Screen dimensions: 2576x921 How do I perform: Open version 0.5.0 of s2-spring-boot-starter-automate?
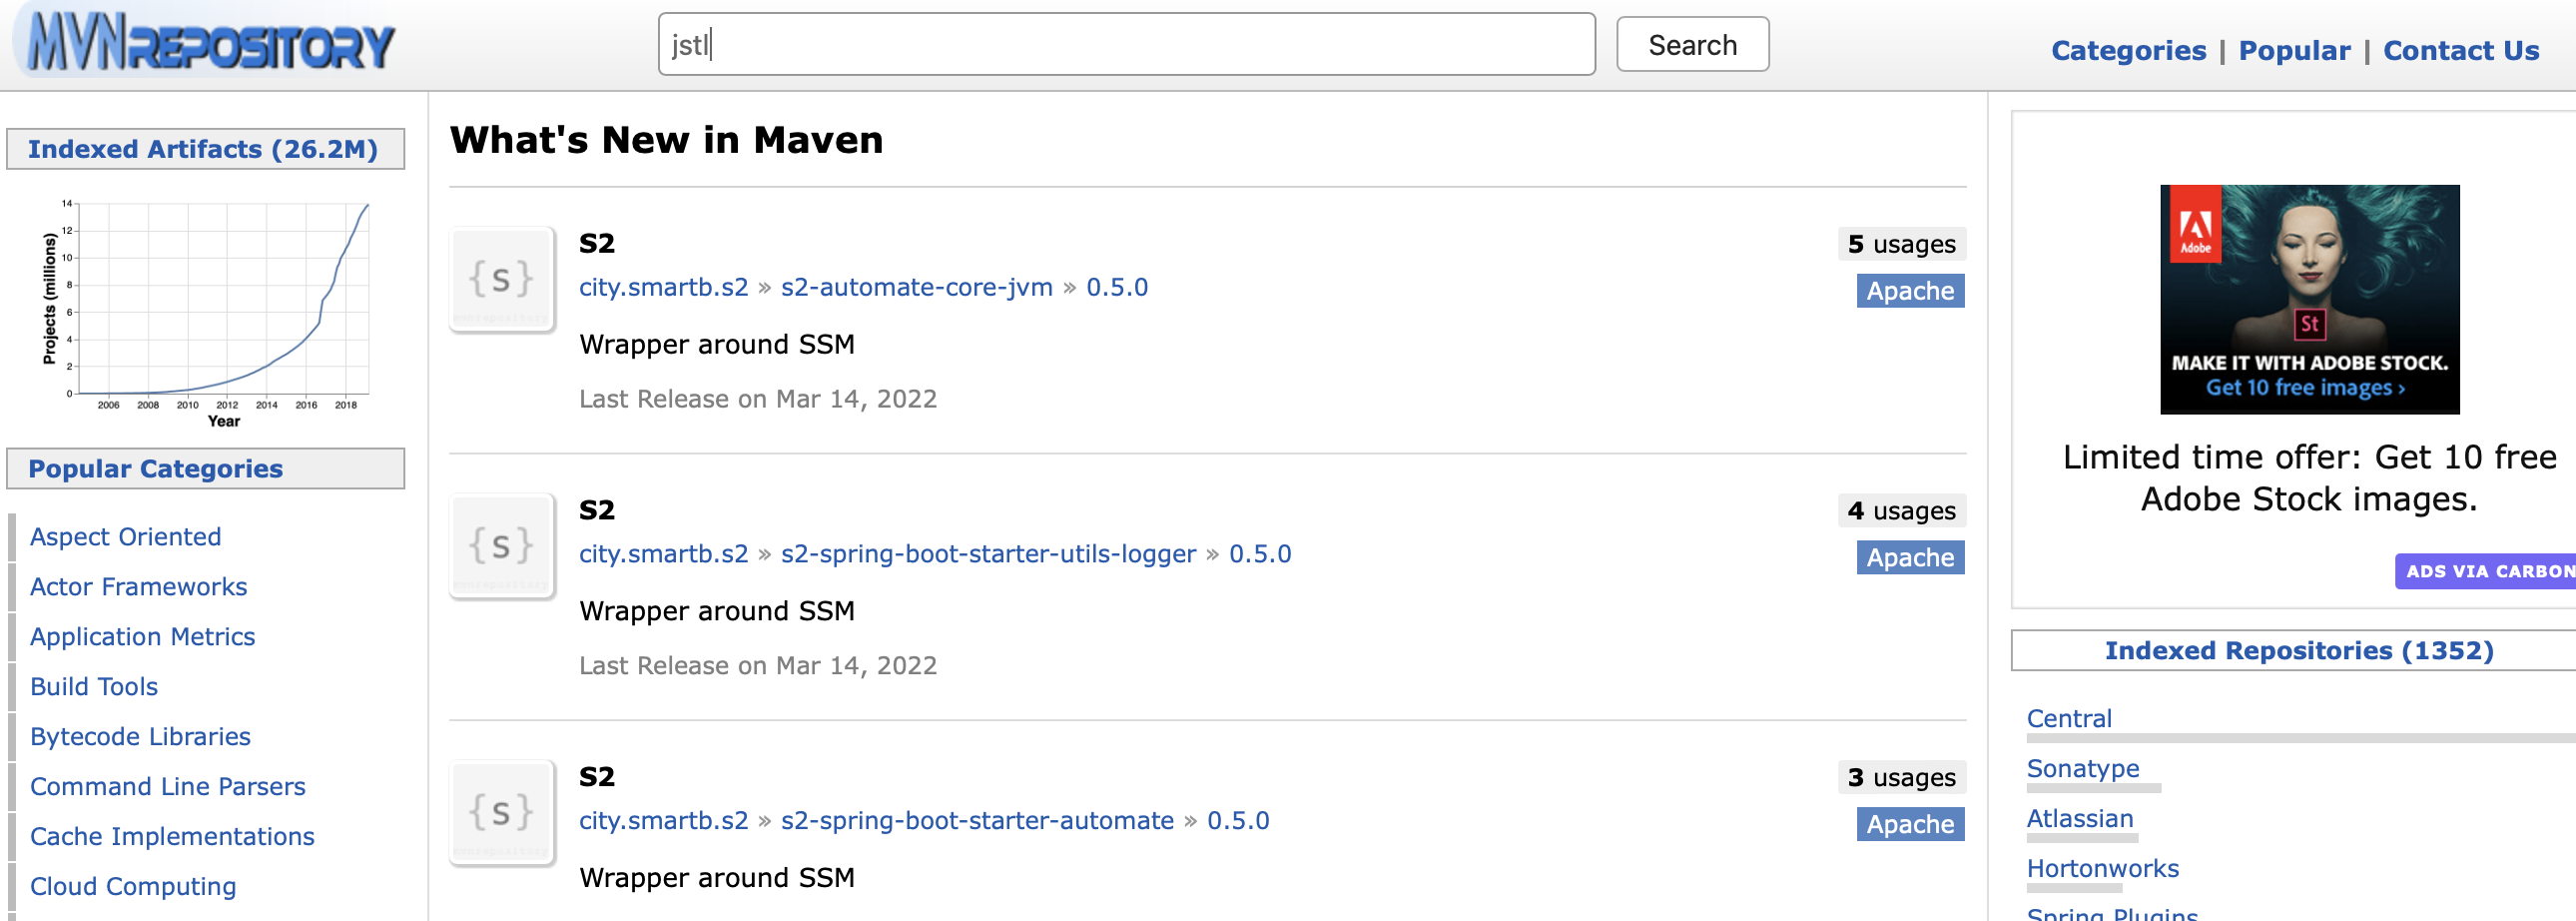coord(1237,821)
